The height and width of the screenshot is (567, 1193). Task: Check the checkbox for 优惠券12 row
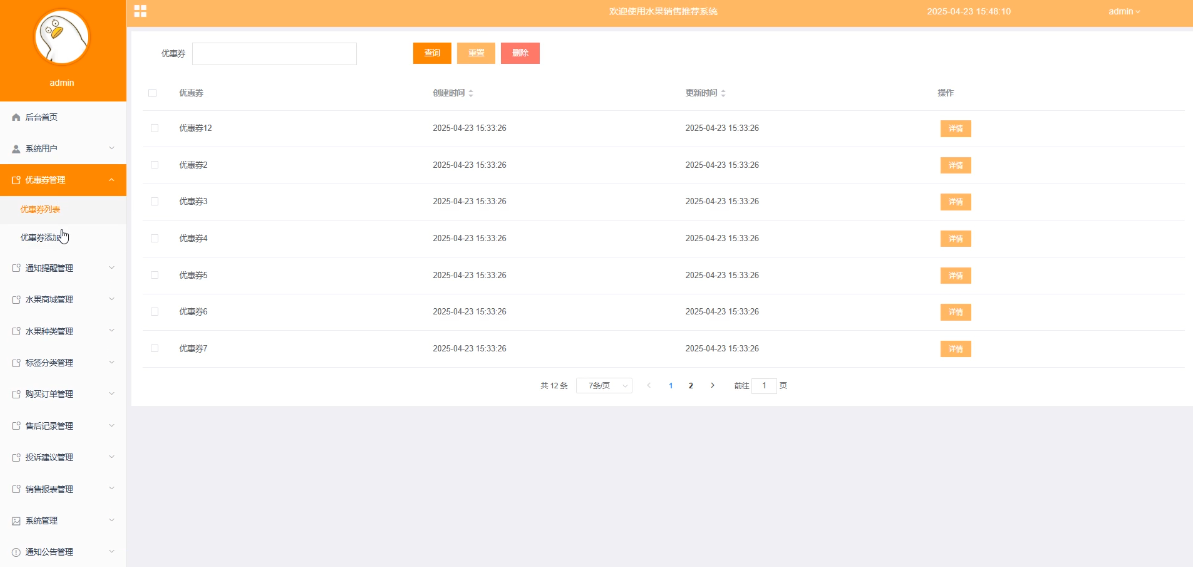154,128
